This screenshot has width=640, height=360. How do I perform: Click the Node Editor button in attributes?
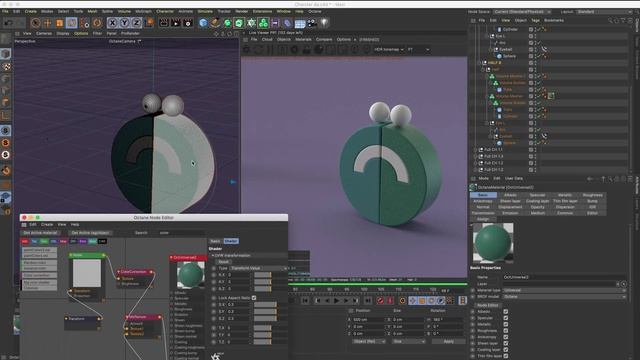(487, 305)
